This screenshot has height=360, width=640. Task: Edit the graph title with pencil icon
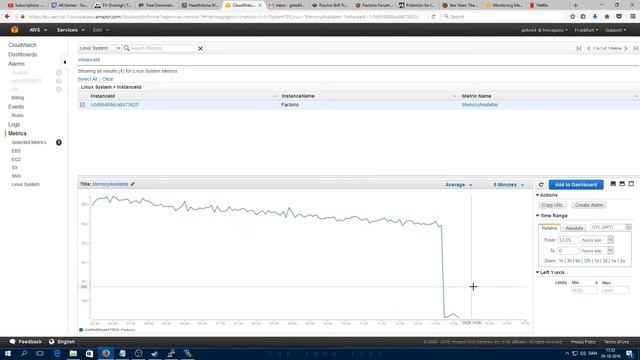(x=133, y=184)
